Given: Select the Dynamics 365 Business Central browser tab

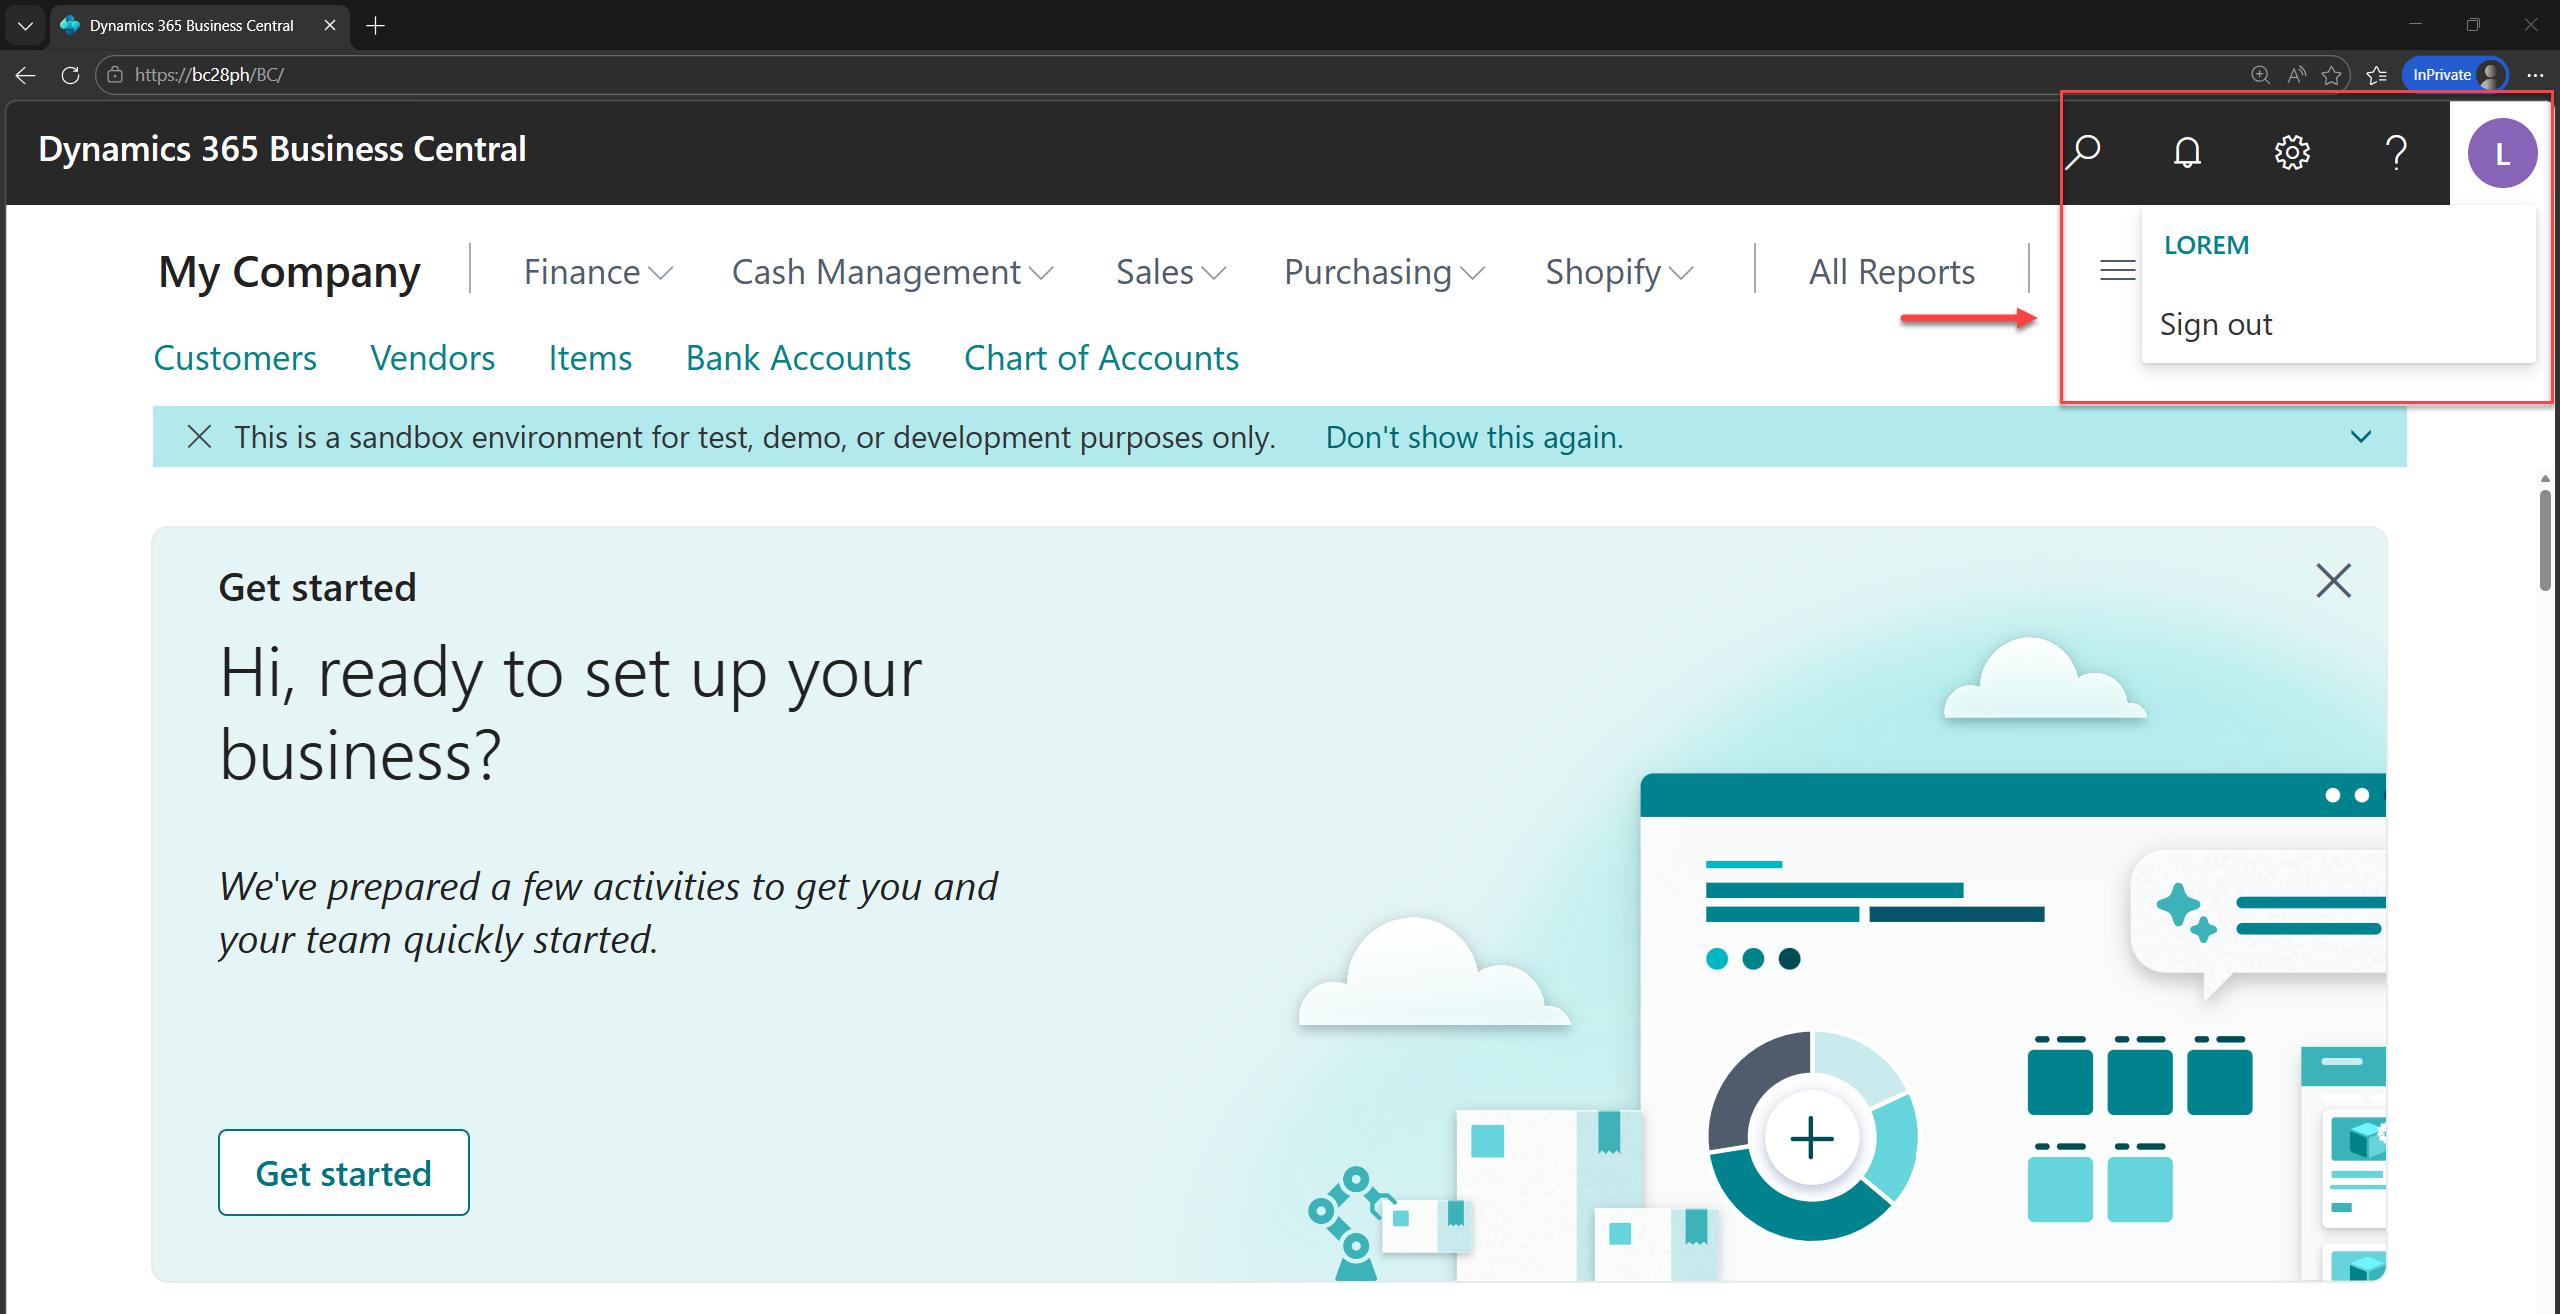Looking at the screenshot, I should coord(199,26).
